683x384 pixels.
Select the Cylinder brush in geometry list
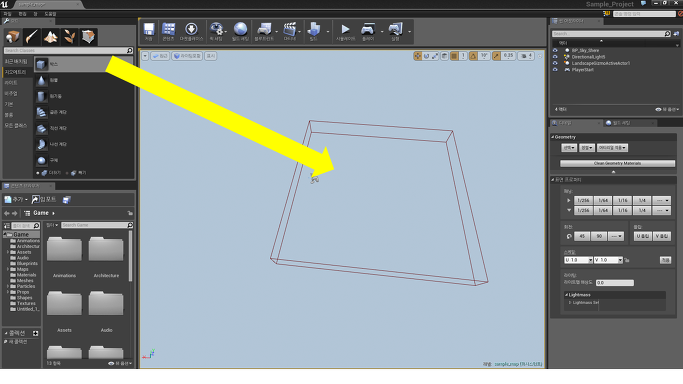tap(84, 96)
